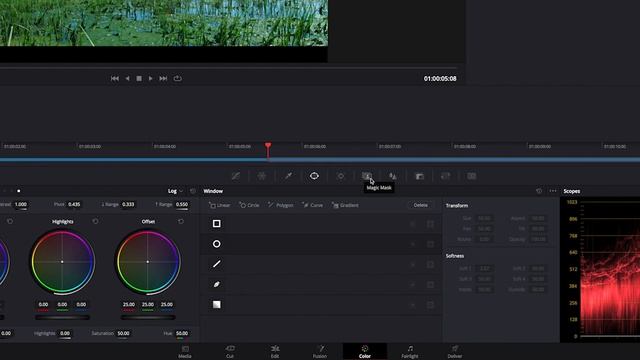The height and width of the screenshot is (360, 640).
Task: Open the Window palette options menu
Action: (553, 191)
